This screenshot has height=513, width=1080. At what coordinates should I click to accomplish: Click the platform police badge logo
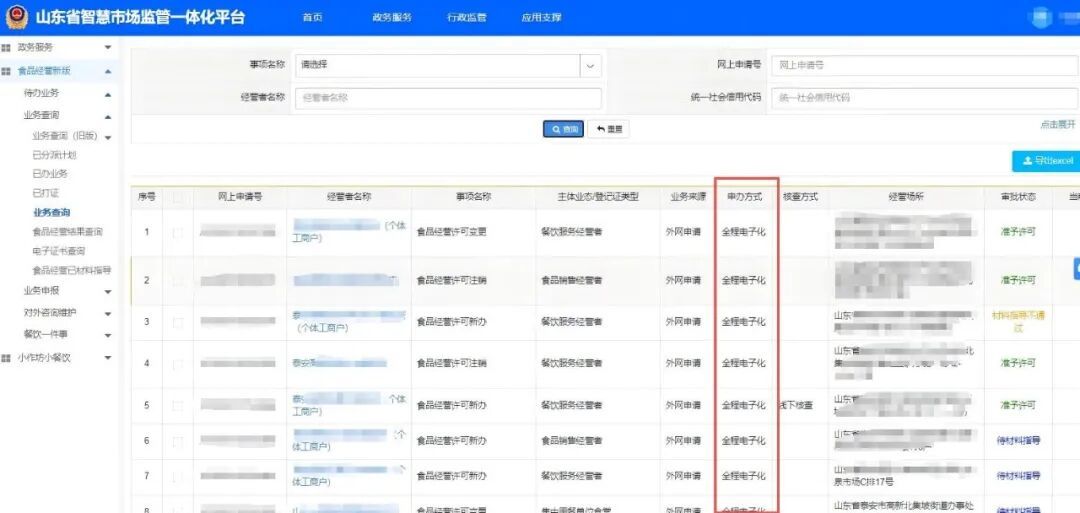pyautogui.click(x=15, y=17)
